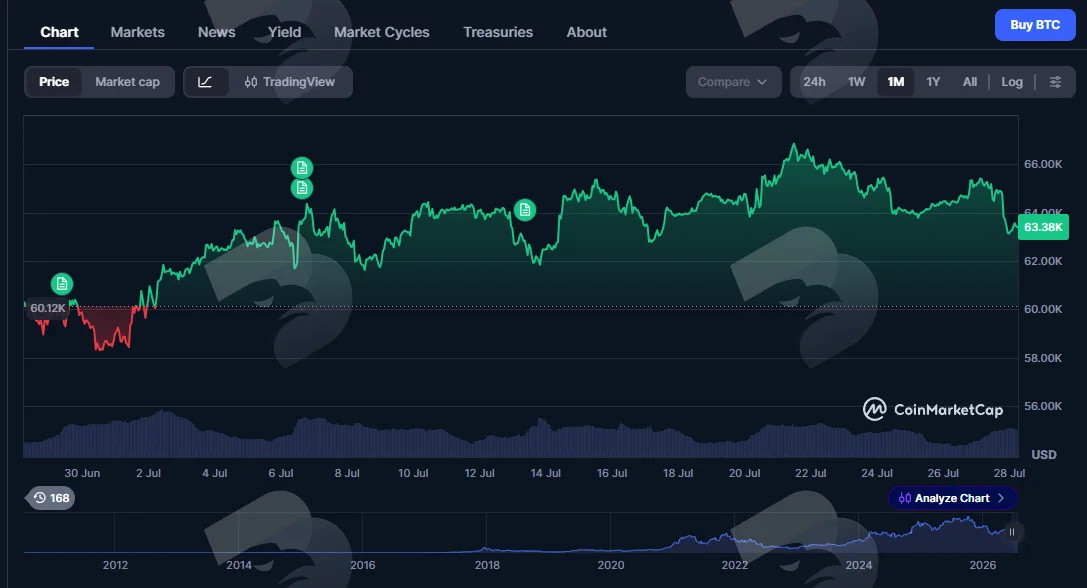Viewport: 1087px width, 588px height.
Task: Click the news marker near 30 Jun
Action: (x=62, y=284)
